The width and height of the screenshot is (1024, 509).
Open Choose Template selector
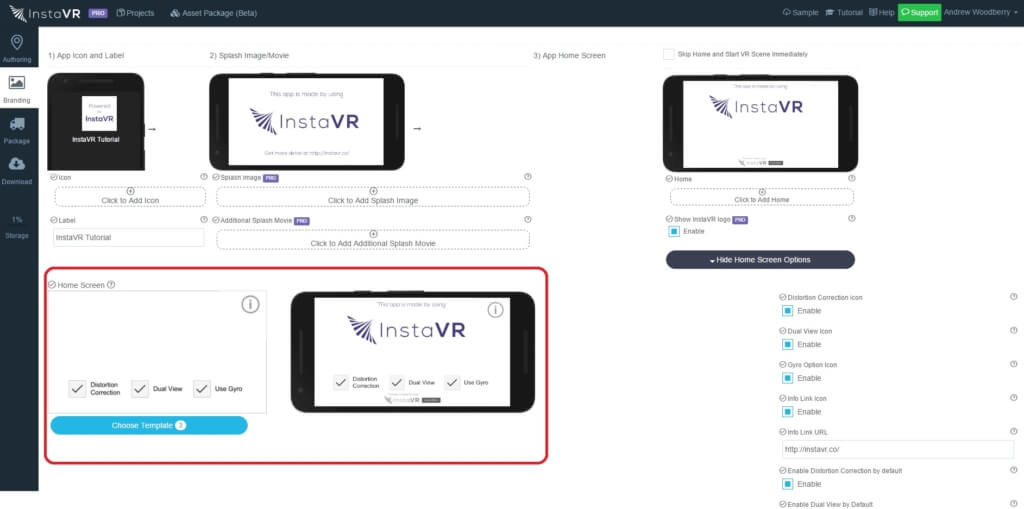[149, 425]
